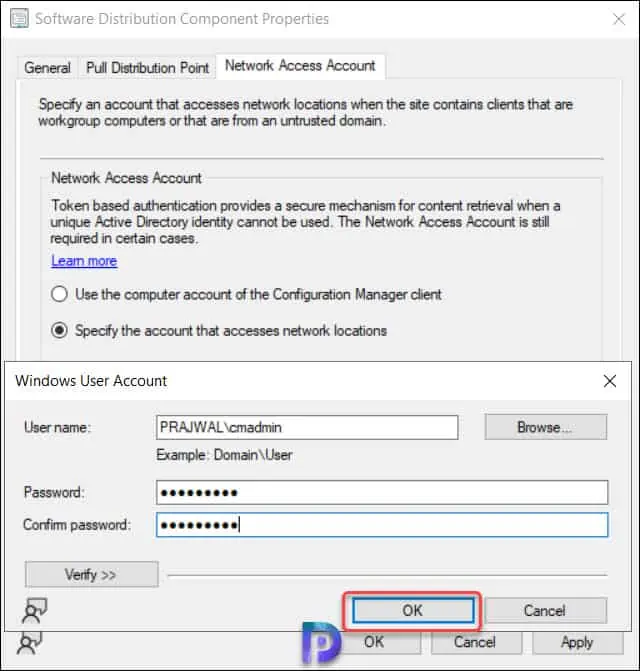This screenshot has width=640, height=671.
Task: Close the Software Distribution Component Properties window
Action: point(619,19)
